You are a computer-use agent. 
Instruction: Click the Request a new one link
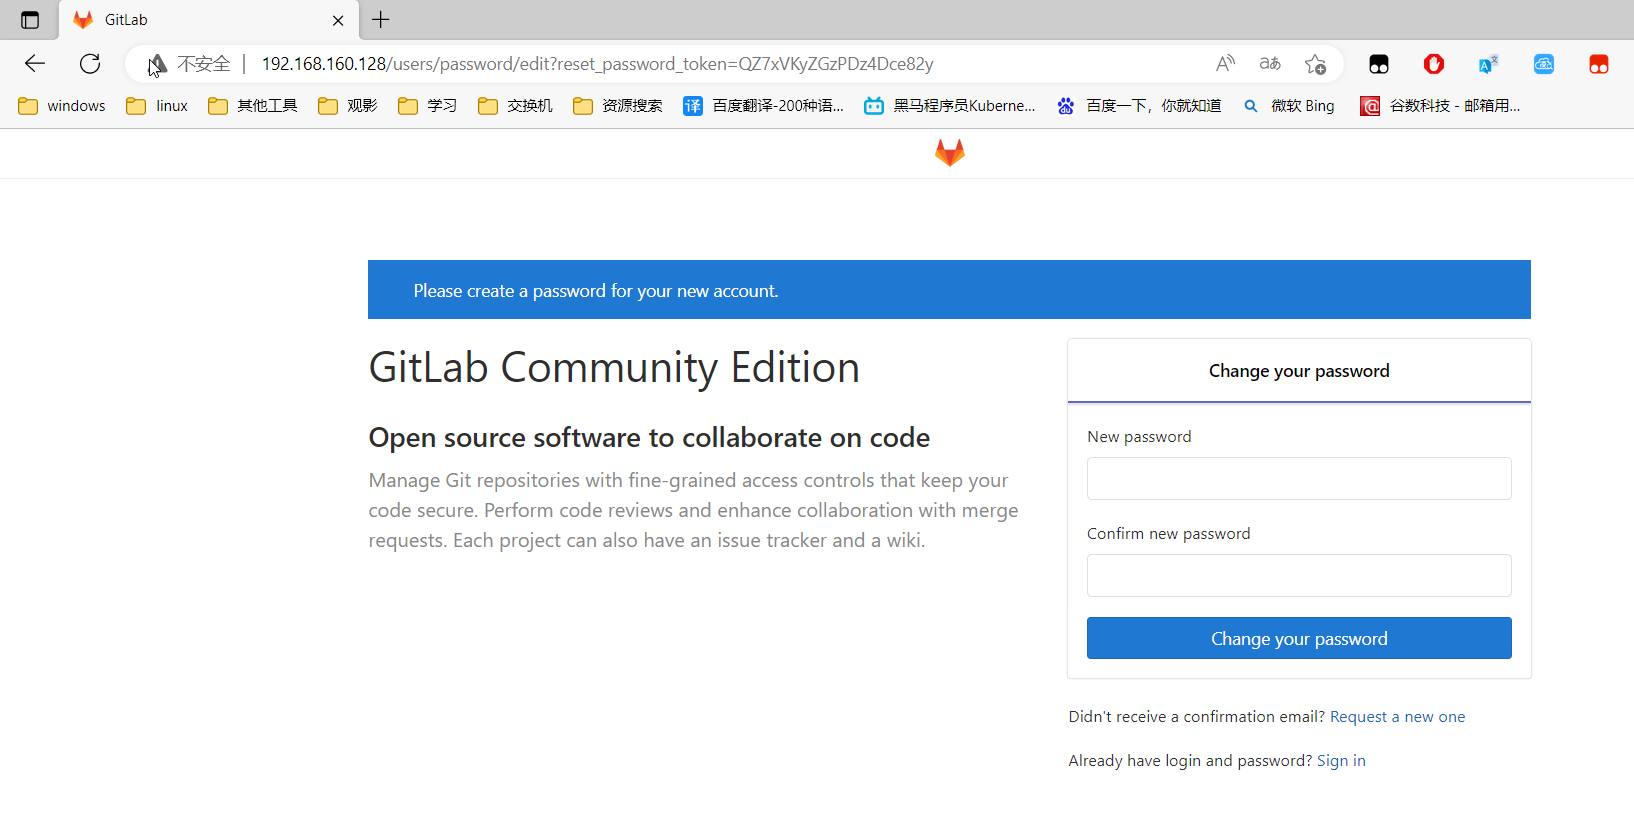pyautogui.click(x=1397, y=717)
